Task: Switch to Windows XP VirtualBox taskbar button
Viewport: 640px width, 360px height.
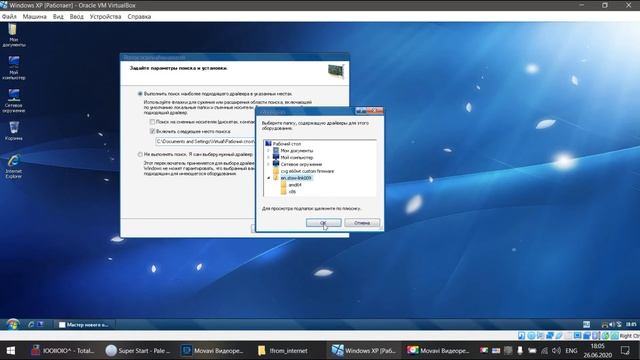Action: pos(363,351)
